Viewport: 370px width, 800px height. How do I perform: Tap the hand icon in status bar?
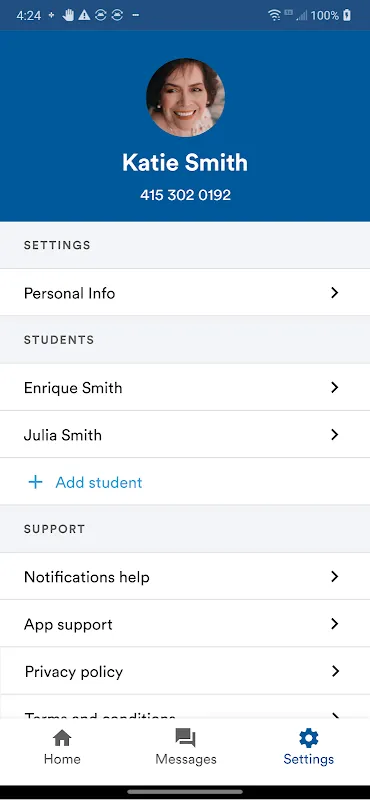pos(68,15)
